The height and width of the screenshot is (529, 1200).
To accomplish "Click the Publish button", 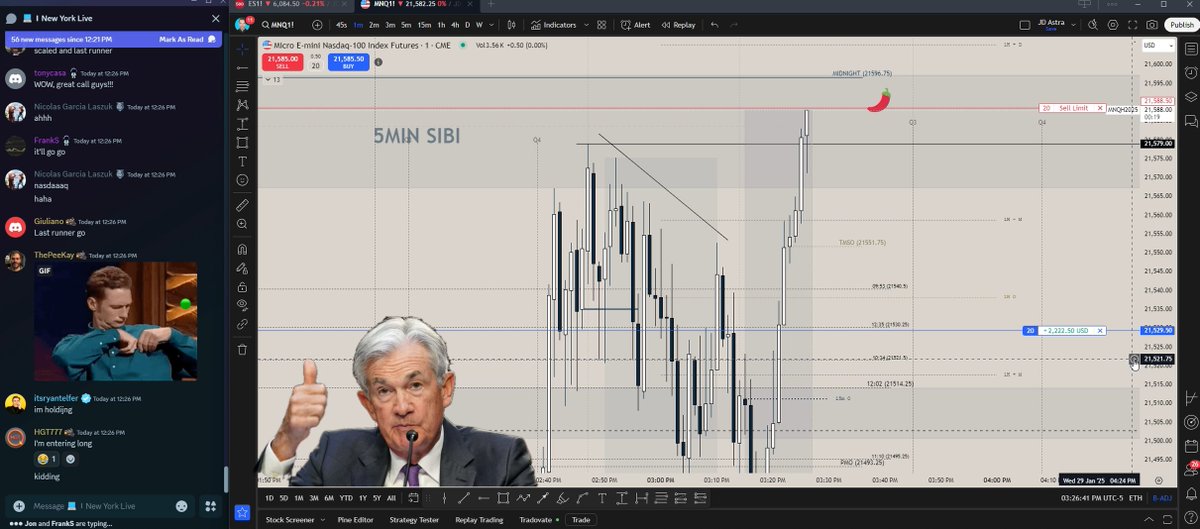I will point(1181,25).
